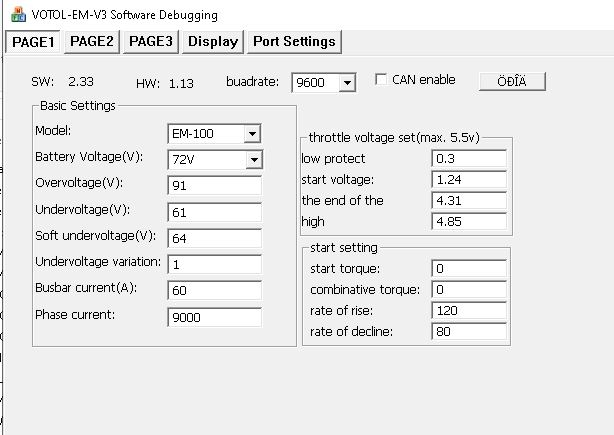The width and height of the screenshot is (614, 435).
Task: Select the PAGE1 tab
Action: coord(33,41)
